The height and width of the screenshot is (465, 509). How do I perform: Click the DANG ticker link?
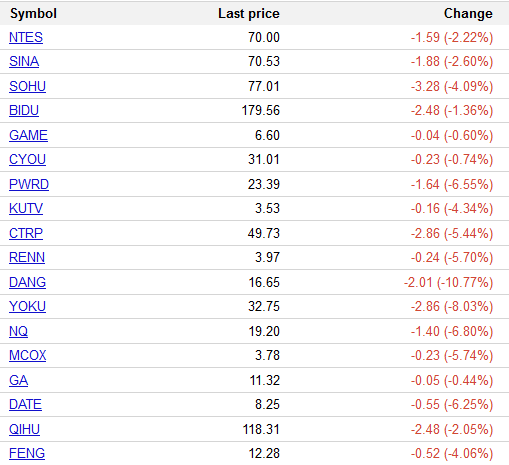pos(27,282)
